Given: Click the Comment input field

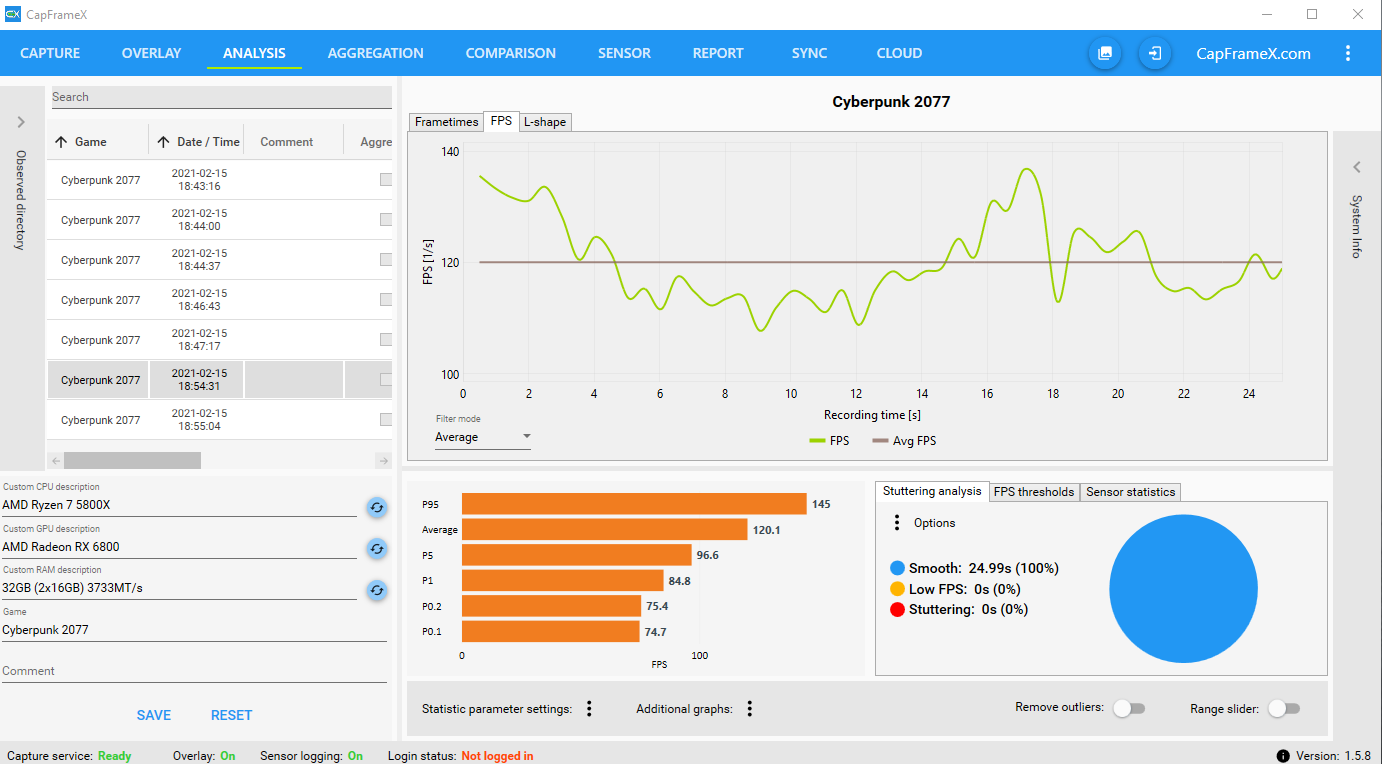Looking at the screenshot, I should (194, 671).
